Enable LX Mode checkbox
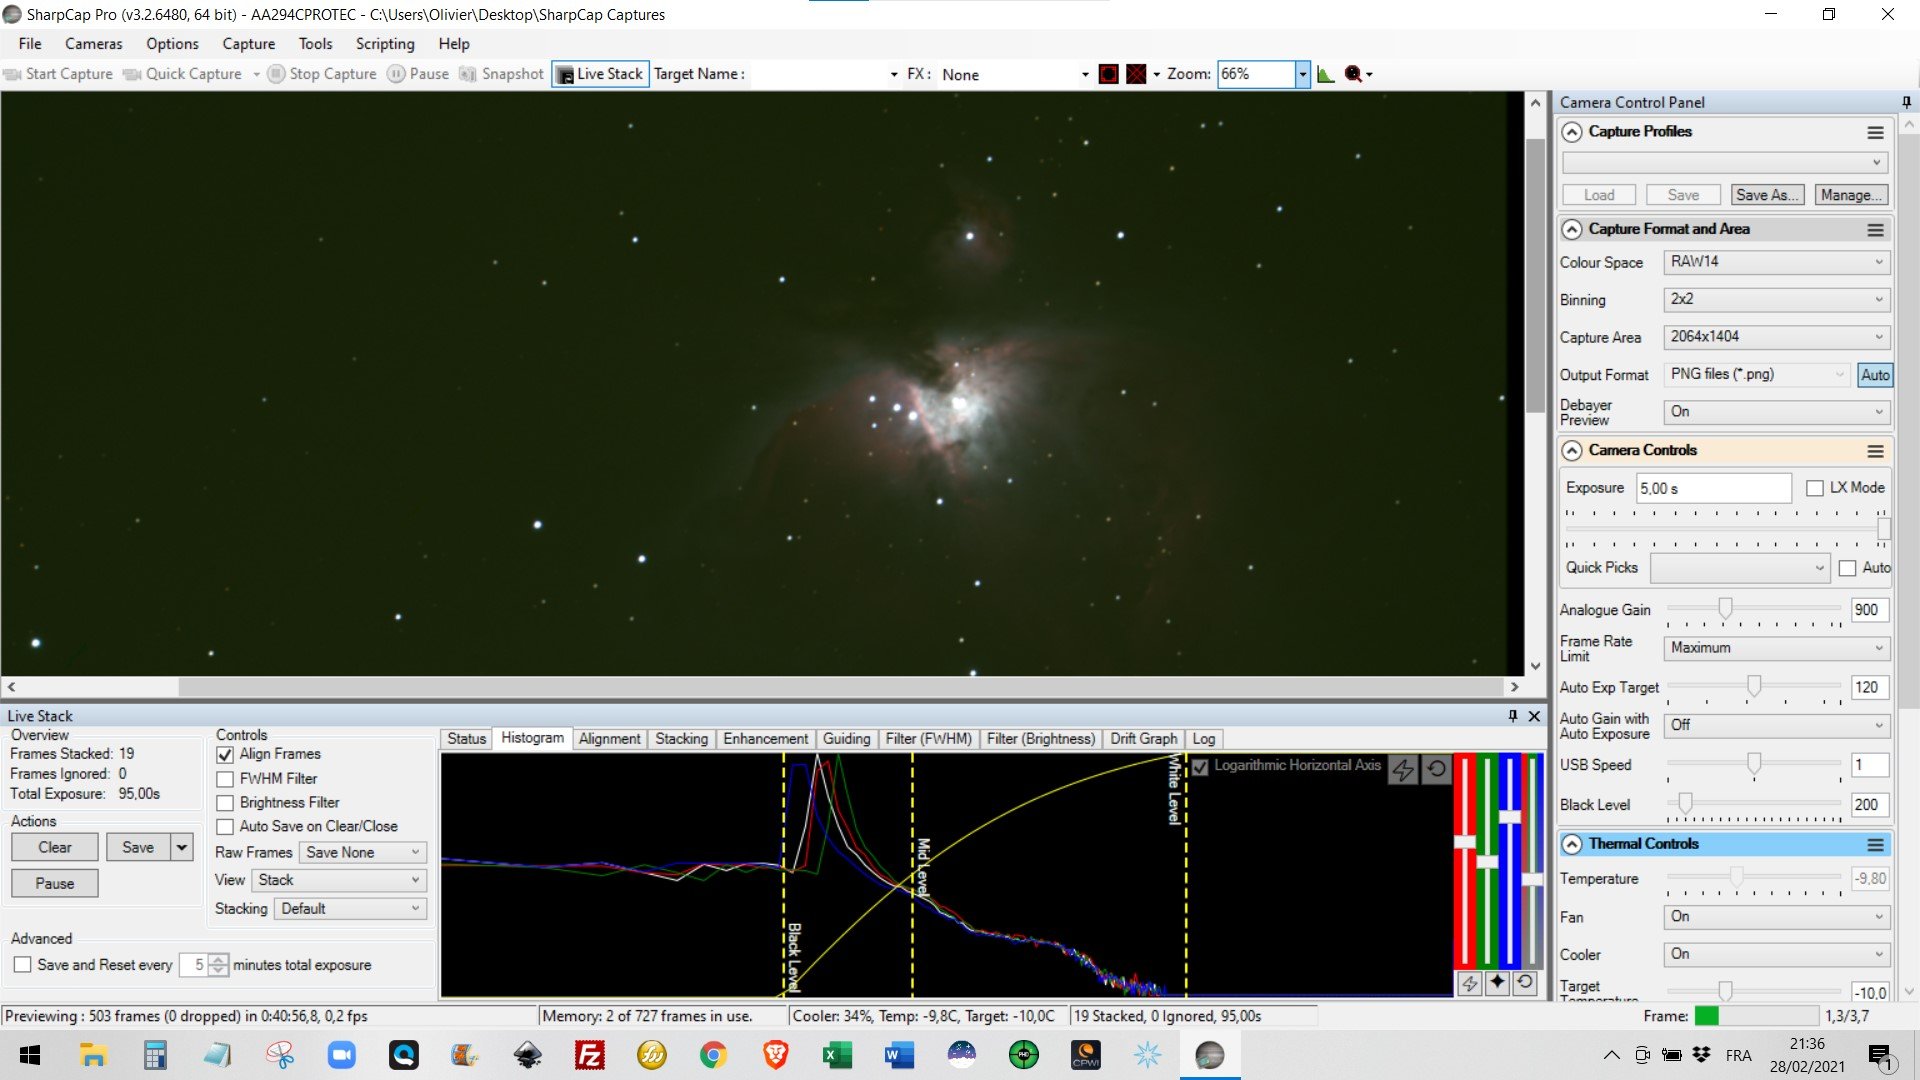This screenshot has height=1080, width=1920. [x=1815, y=488]
